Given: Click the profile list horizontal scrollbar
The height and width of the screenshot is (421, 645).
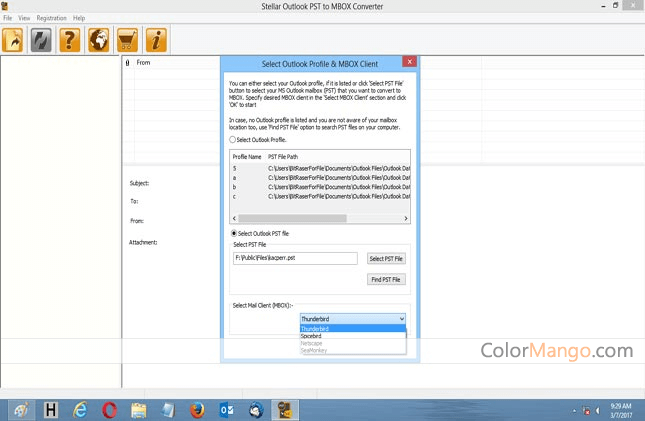Looking at the screenshot, I should click(320, 218).
